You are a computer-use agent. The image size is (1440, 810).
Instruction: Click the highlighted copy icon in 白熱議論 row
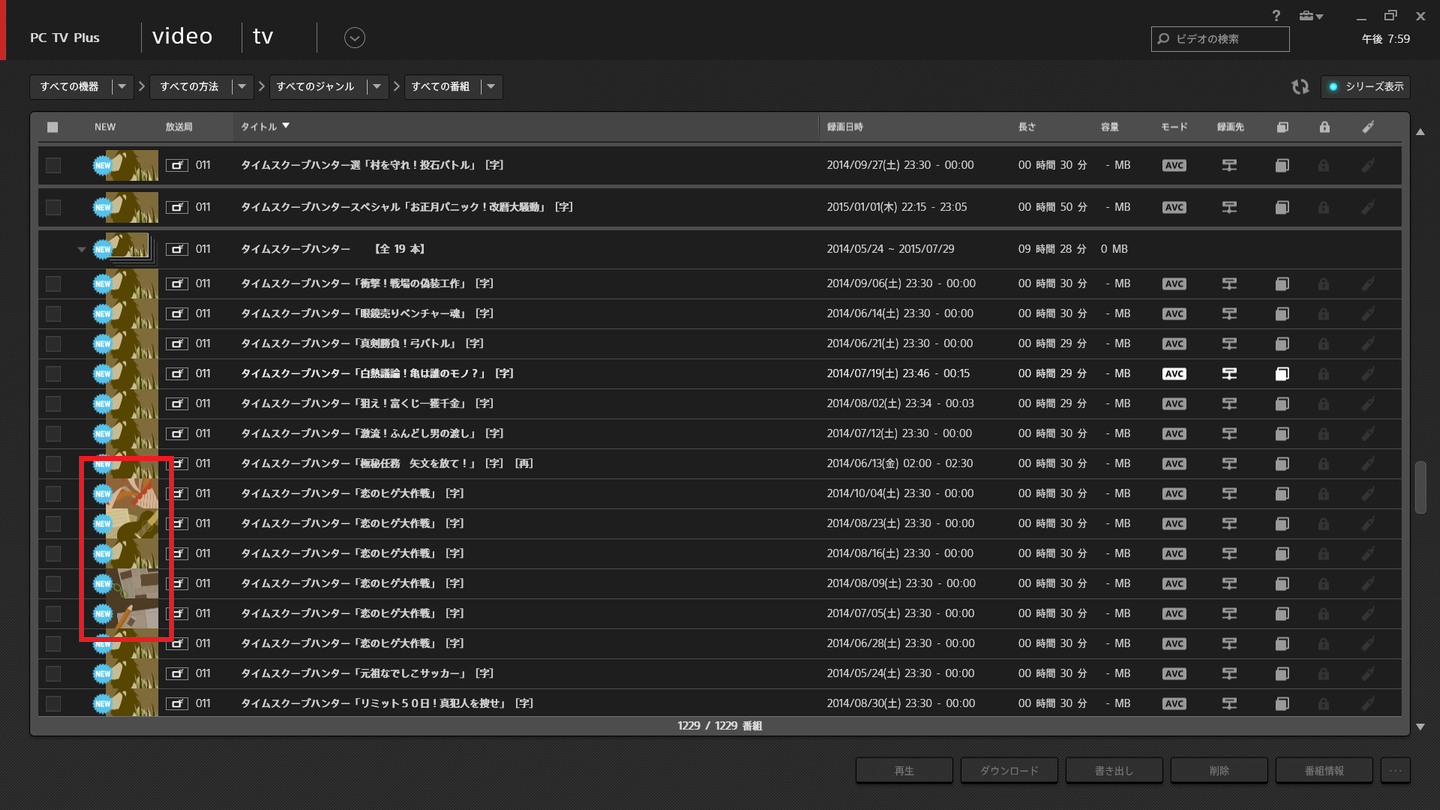coord(1282,374)
